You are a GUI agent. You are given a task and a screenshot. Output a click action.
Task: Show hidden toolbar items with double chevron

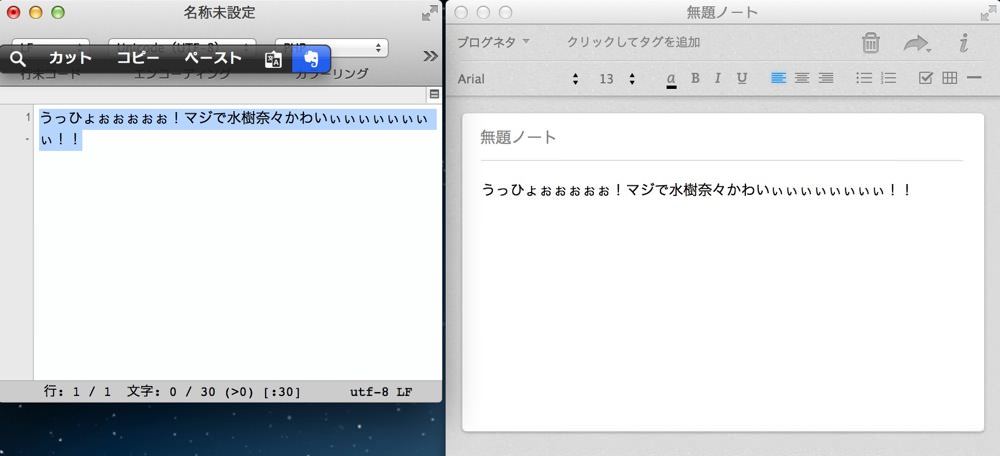tap(430, 56)
